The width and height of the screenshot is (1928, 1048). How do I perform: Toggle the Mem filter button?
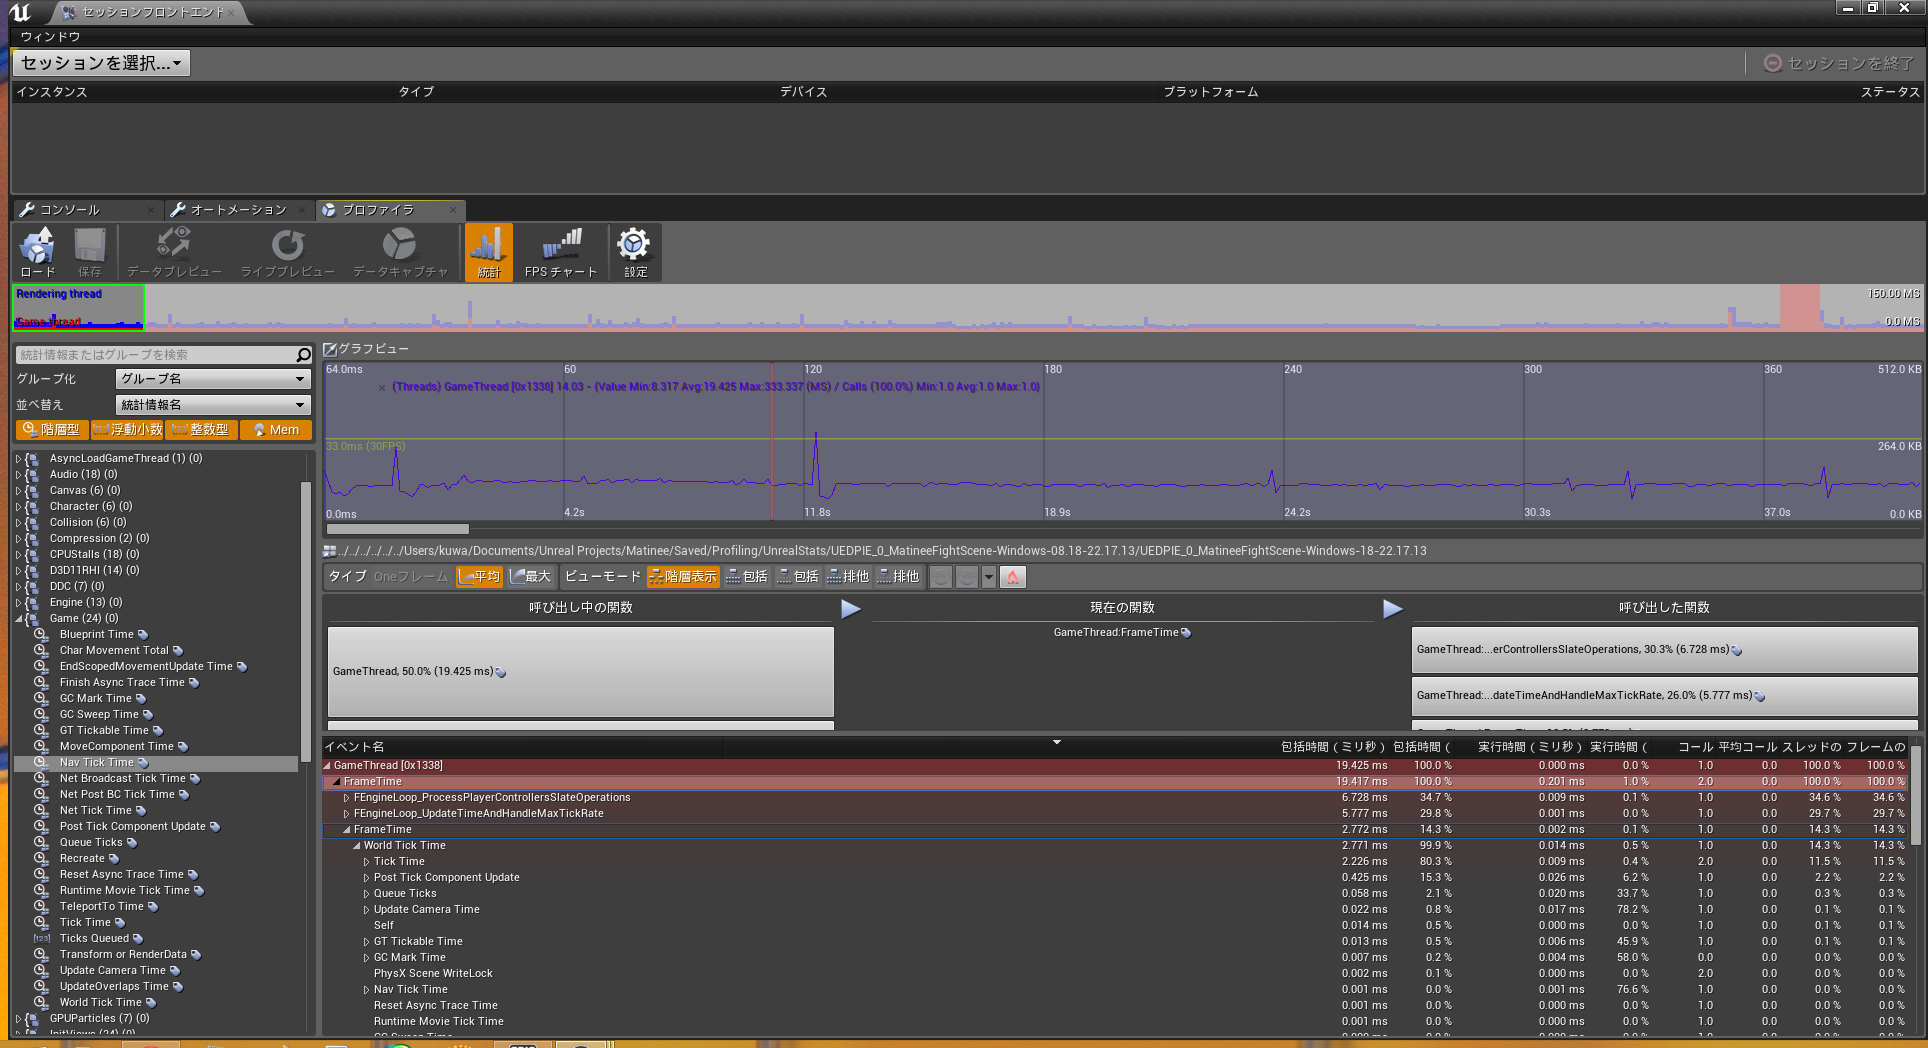pos(275,430)
